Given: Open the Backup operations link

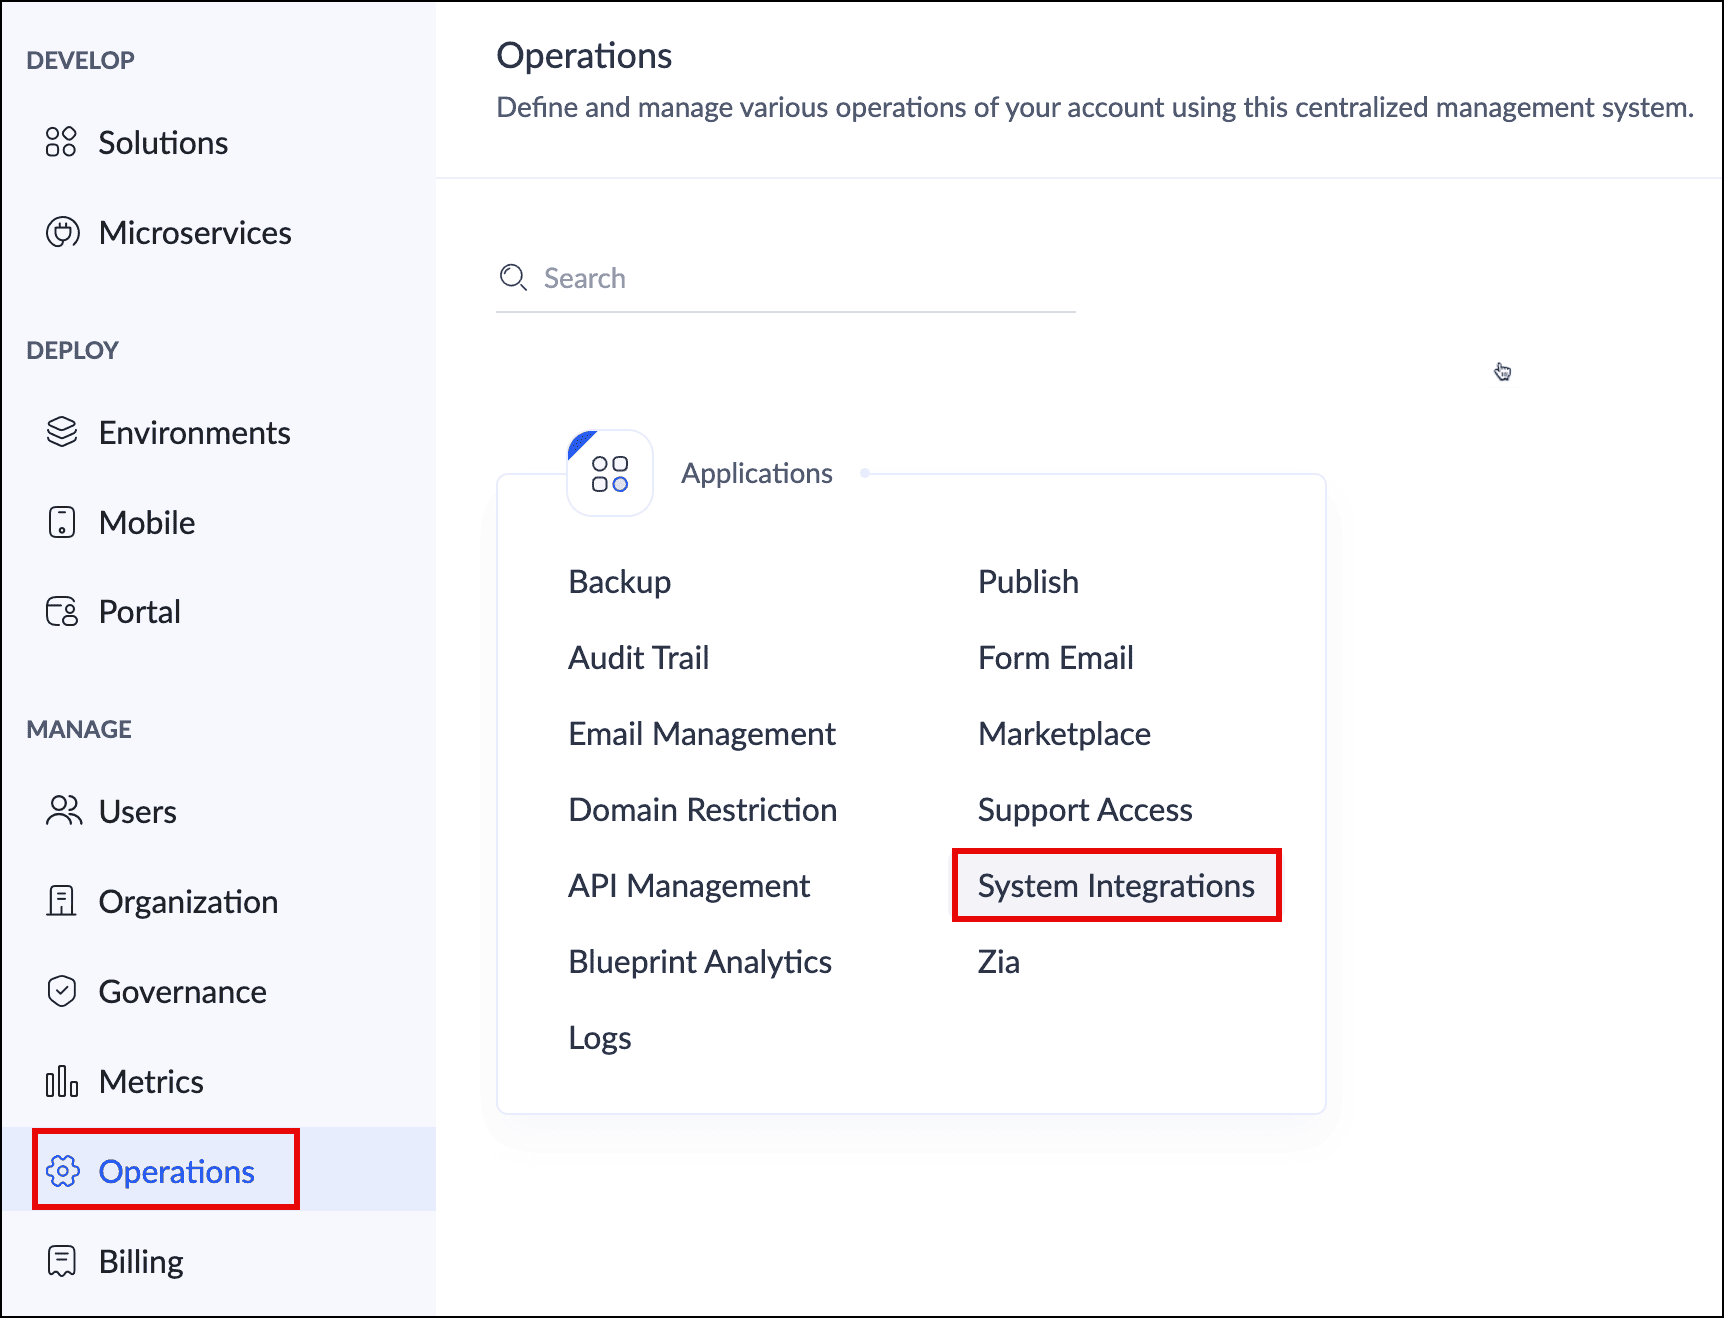Looking at the screenshot, I should 619,582.
